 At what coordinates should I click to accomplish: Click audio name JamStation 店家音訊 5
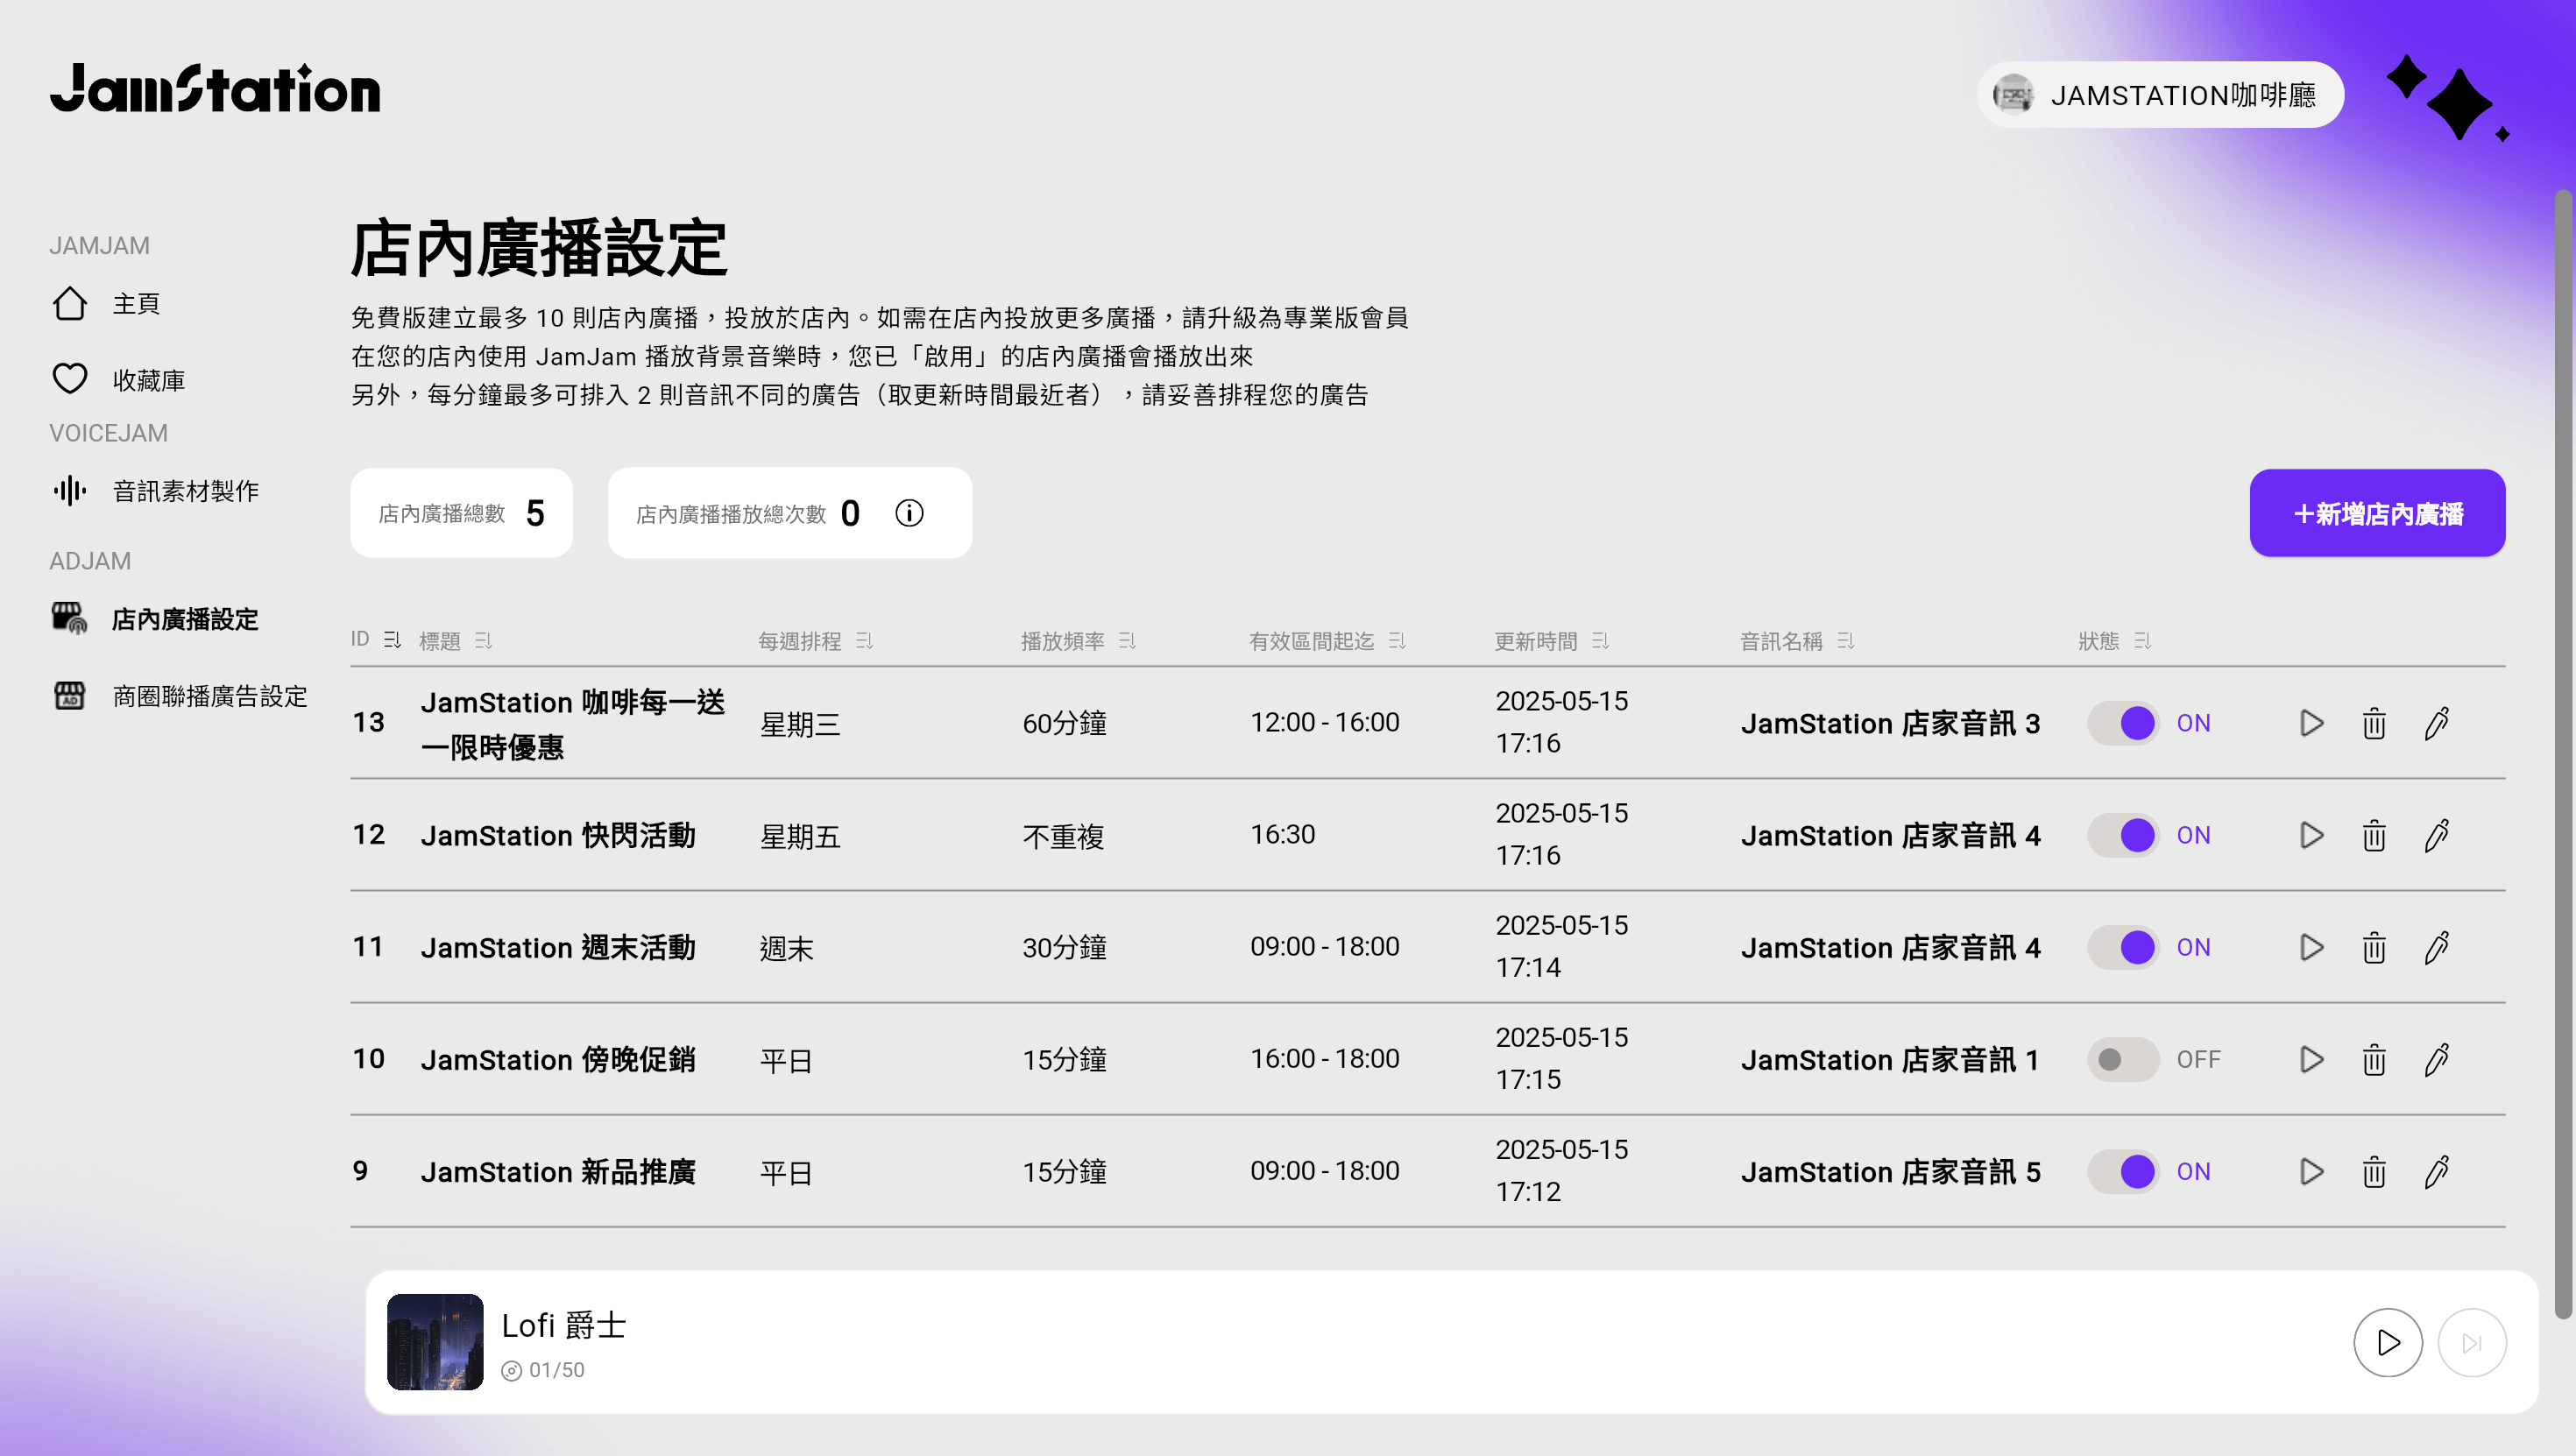coord(1890,1171)
